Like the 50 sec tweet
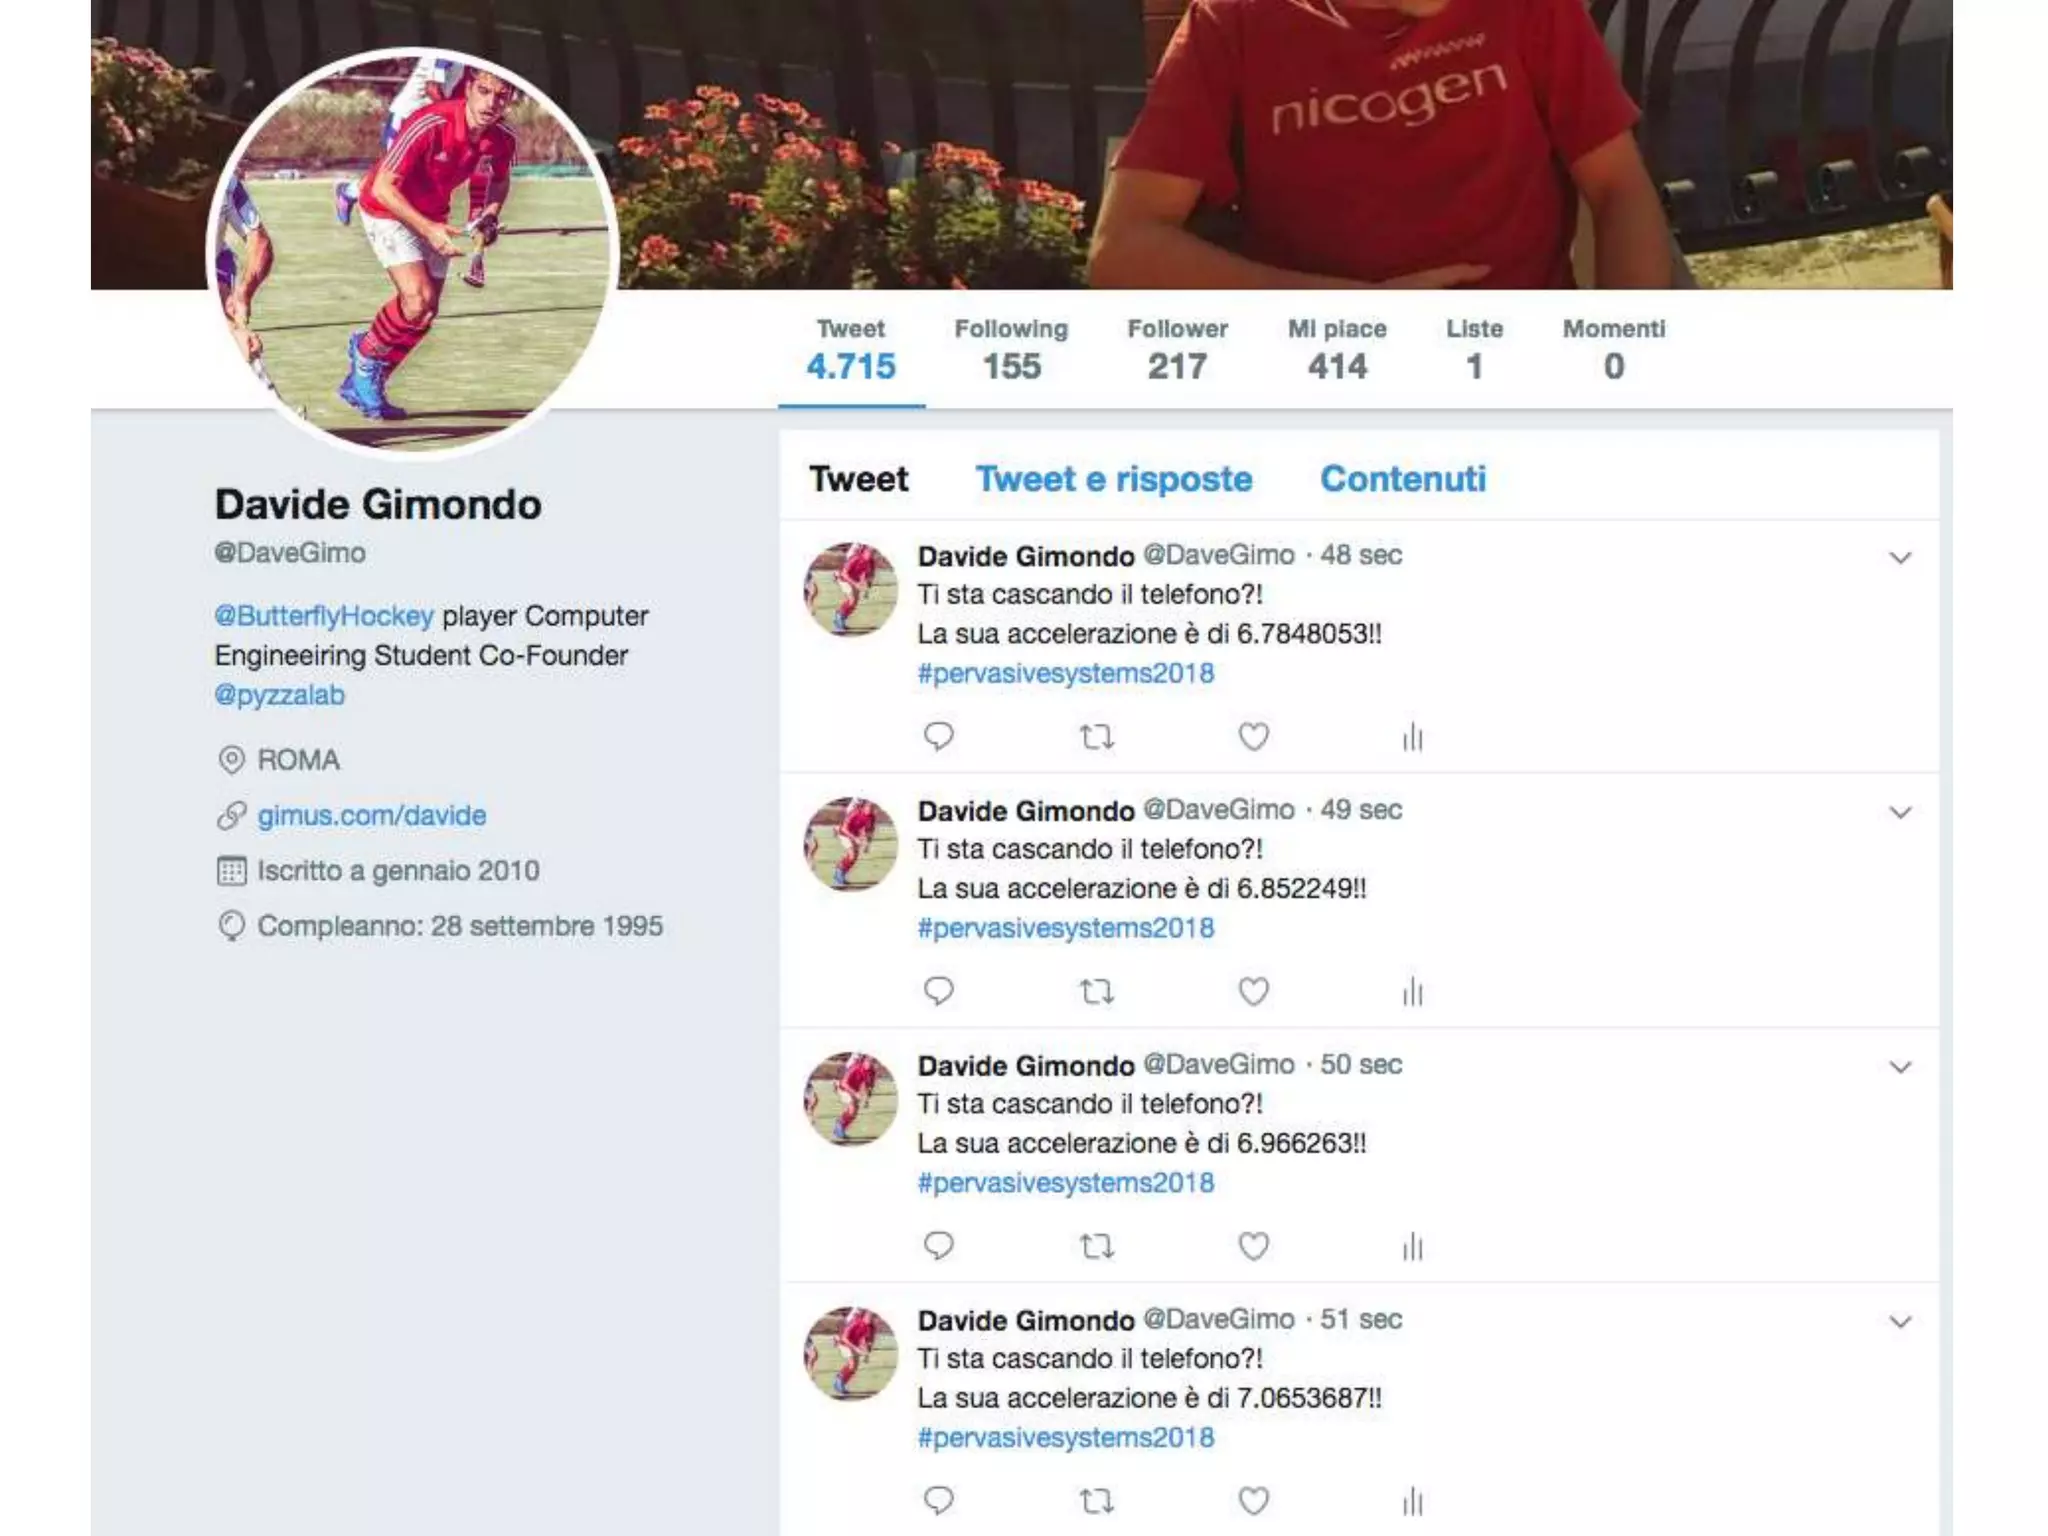Image resolution: width=2048 pixels, height=1536 pixels. click(1254, 1246)
